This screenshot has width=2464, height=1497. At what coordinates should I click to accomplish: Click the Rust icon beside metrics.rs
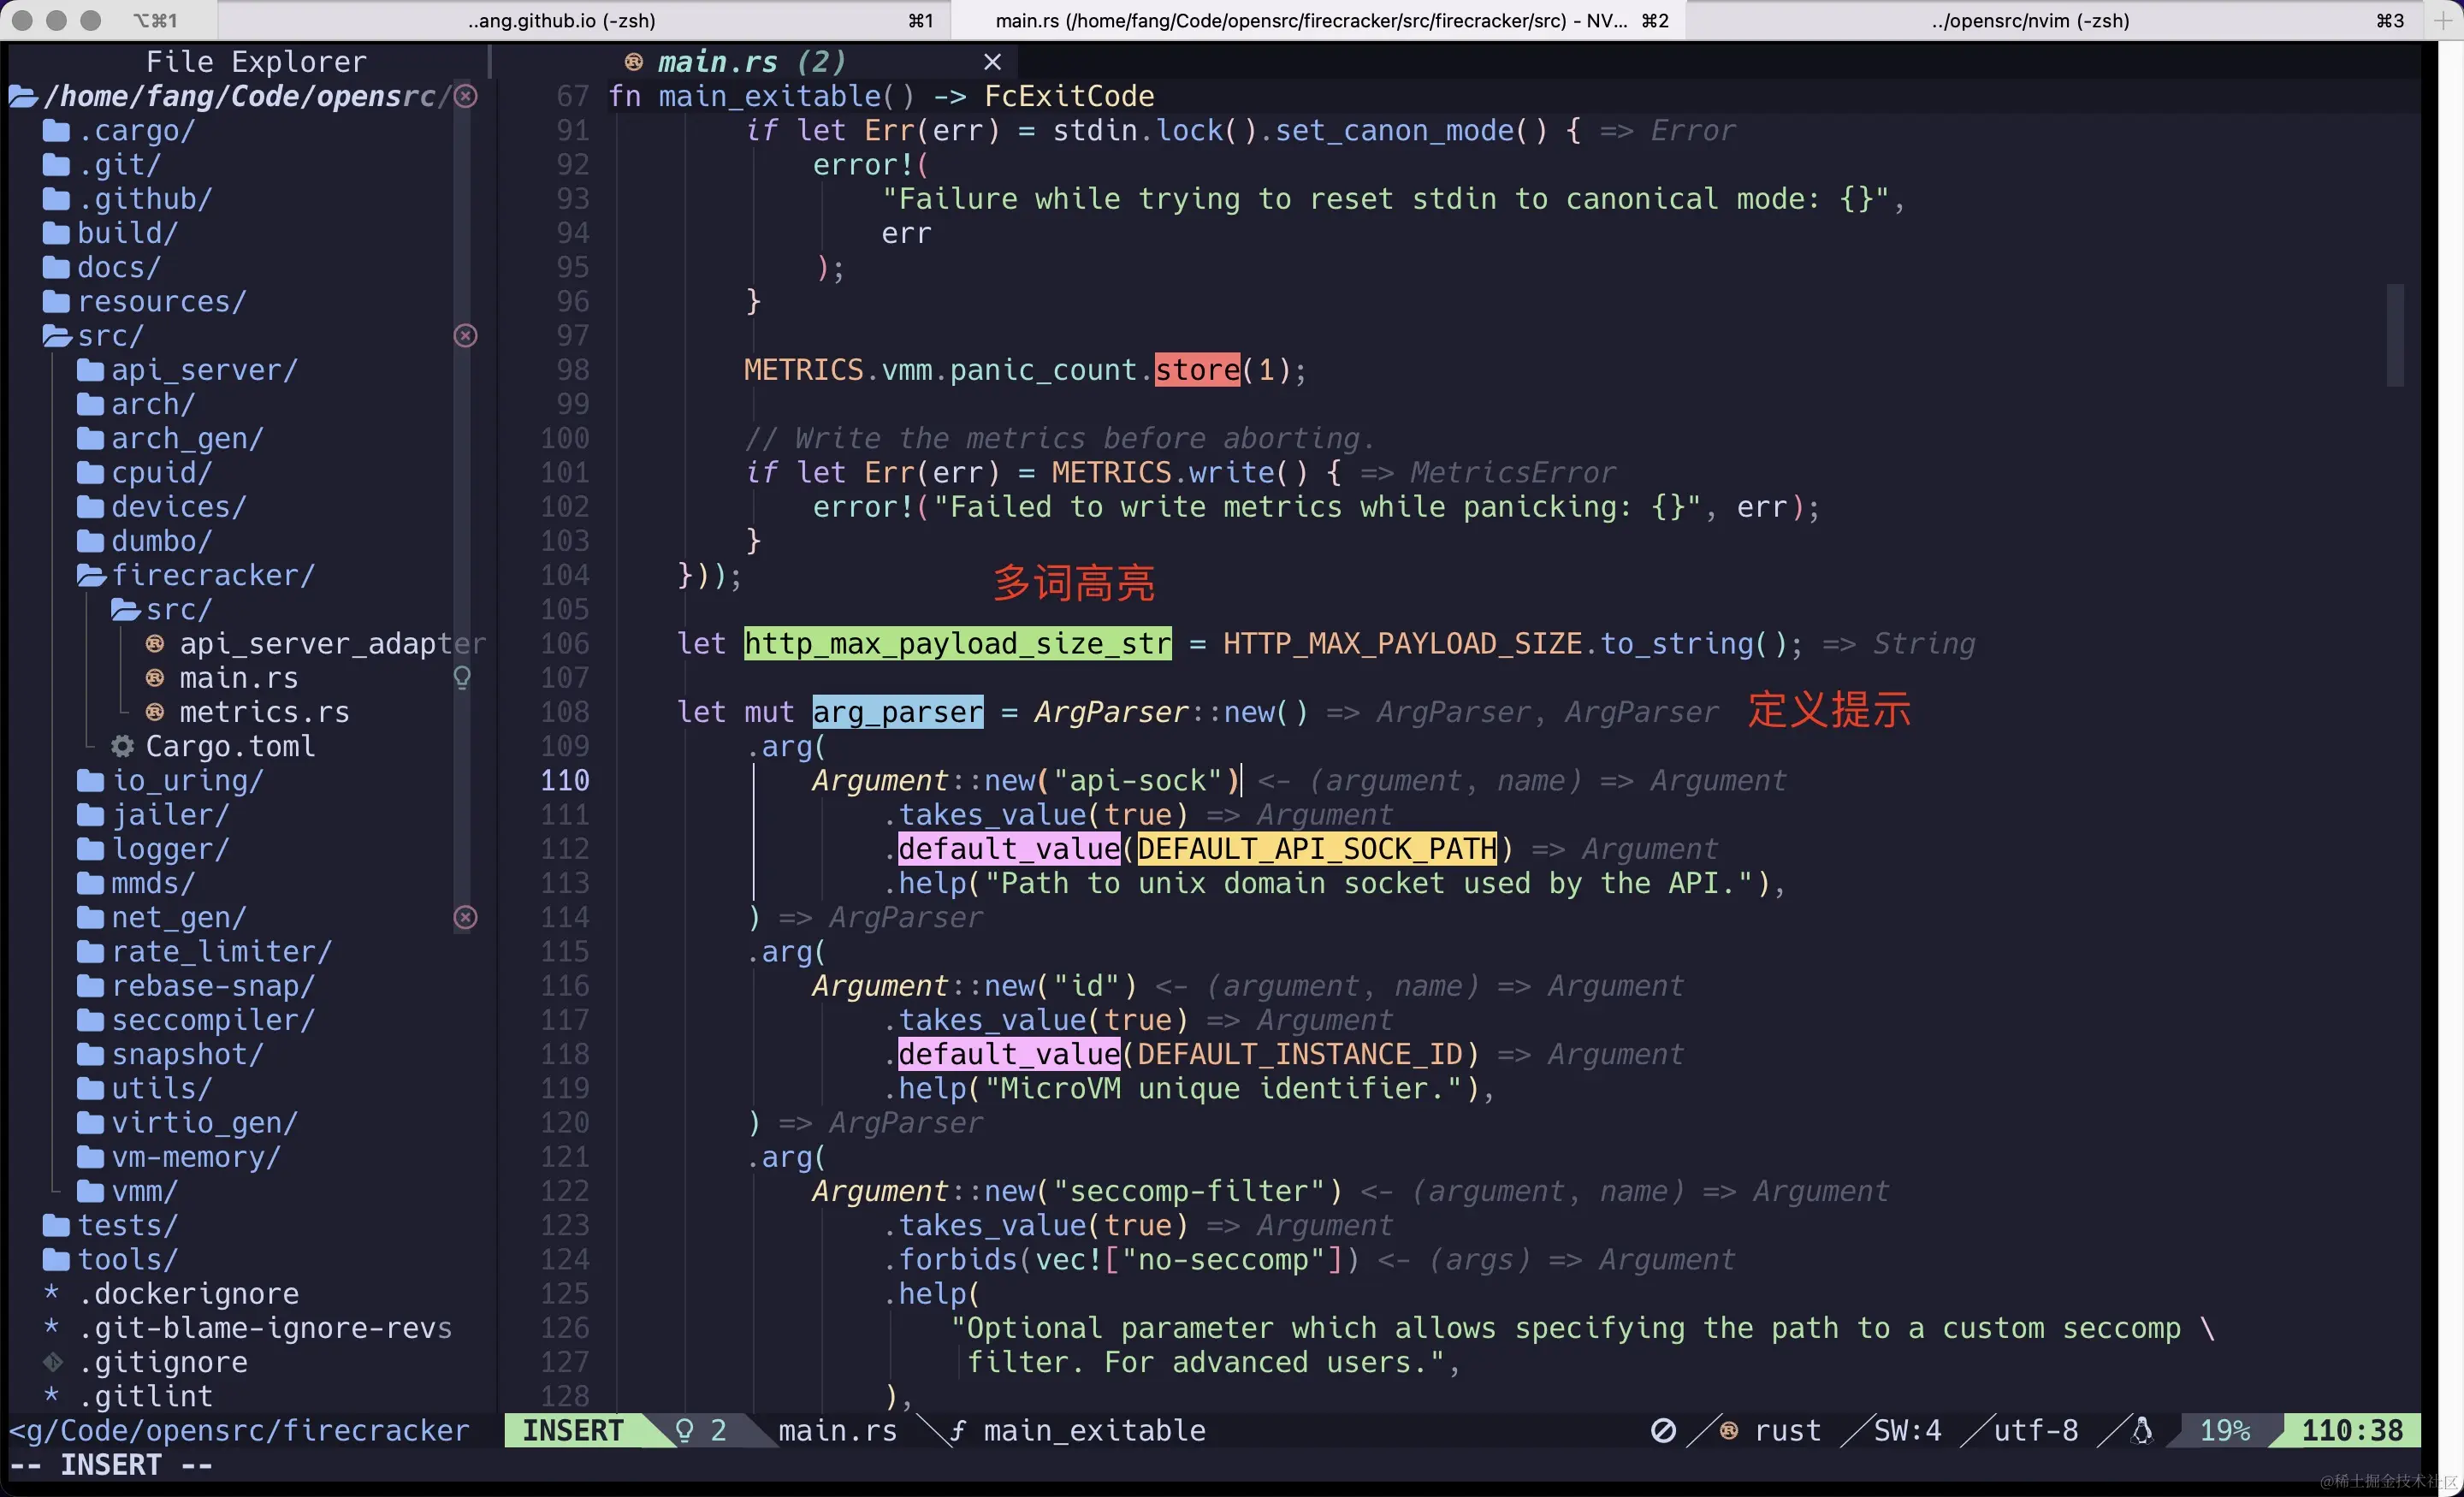click(x=155, y=712)
